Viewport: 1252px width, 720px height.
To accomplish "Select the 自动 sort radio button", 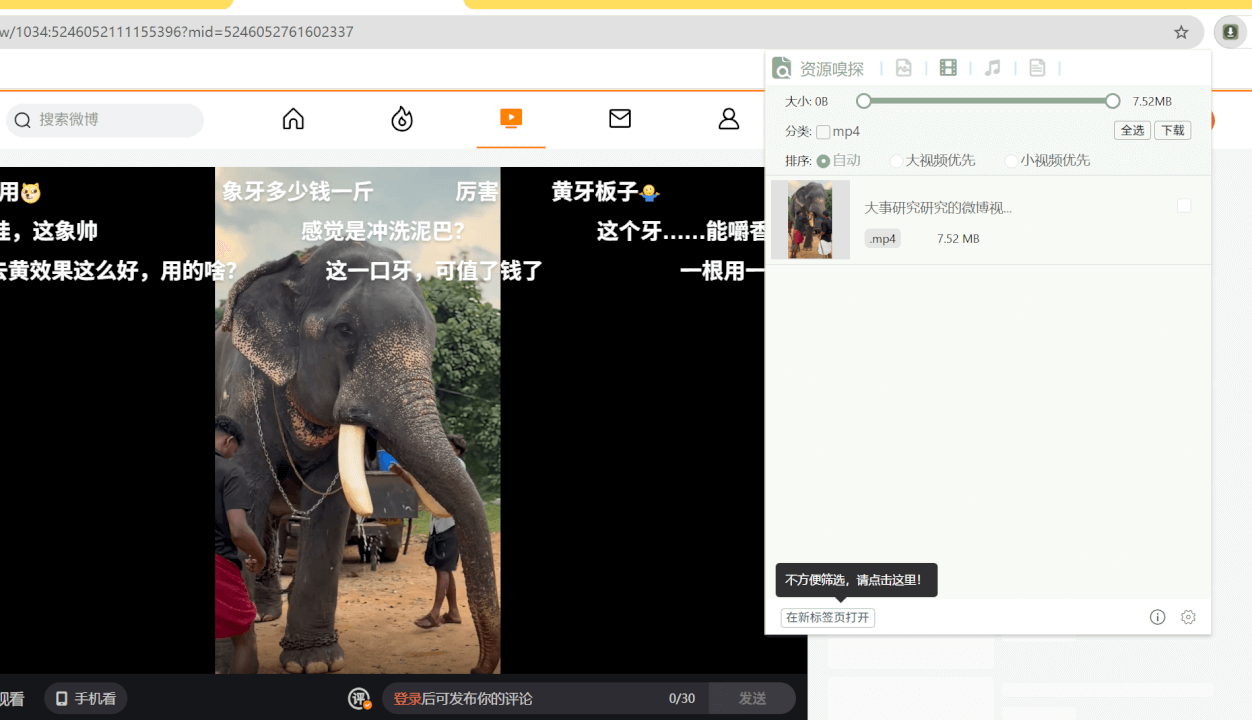I will (823, 161).
